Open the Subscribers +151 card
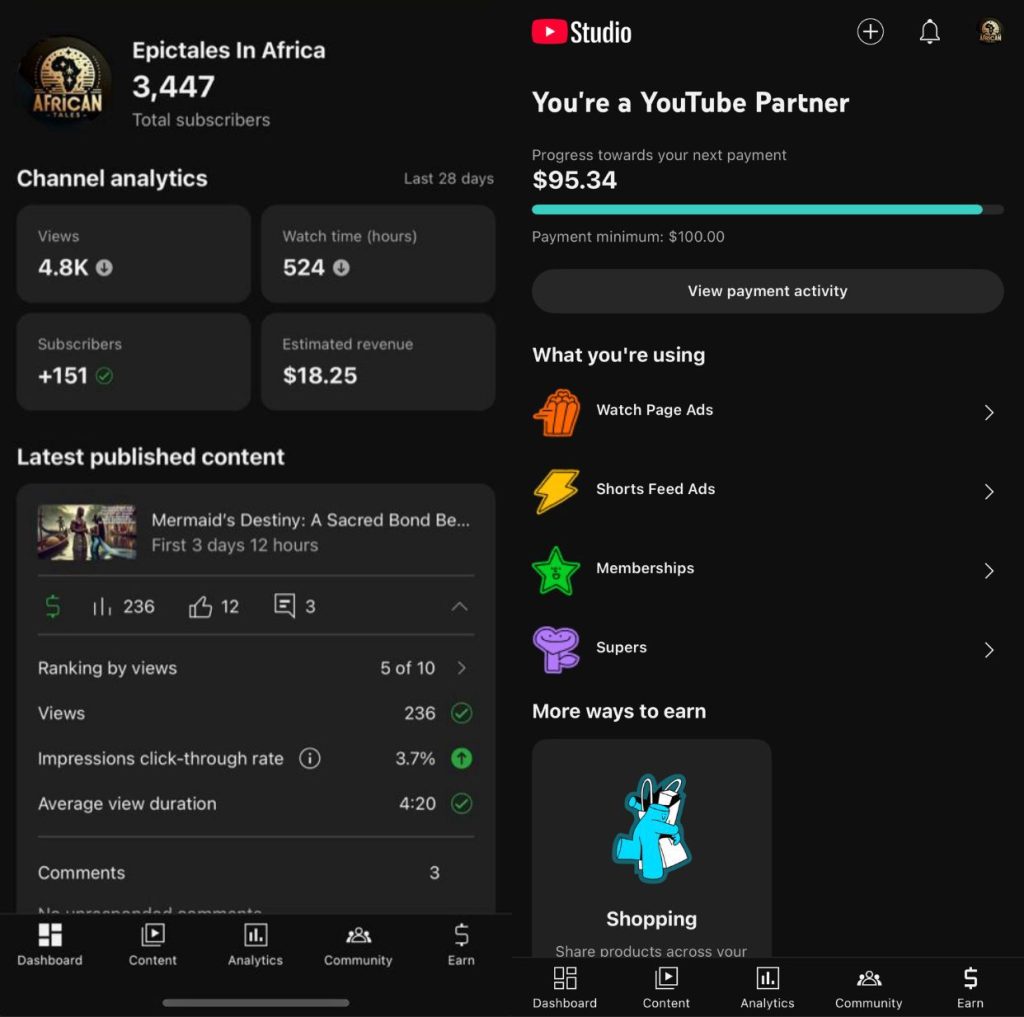 (x=134, y=361)
